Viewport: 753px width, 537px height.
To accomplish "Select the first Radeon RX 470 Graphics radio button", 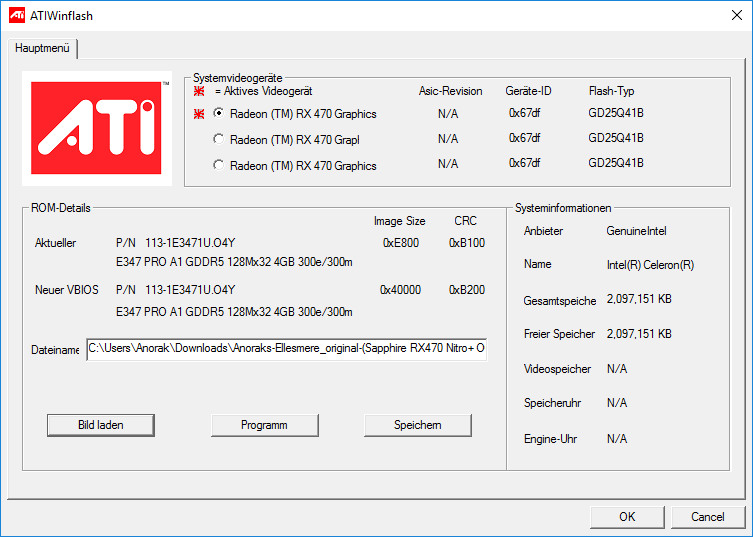I will (219, 114).
